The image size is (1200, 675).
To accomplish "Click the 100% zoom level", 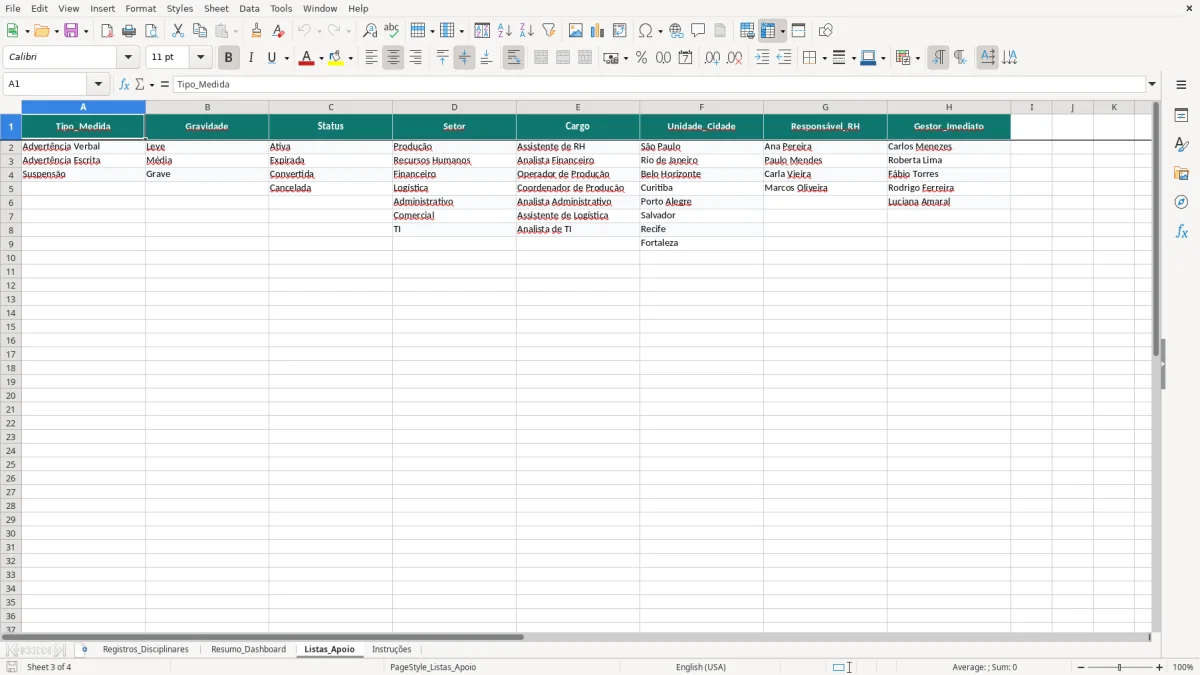I will pyautogui.click(x=1183, y=667).
